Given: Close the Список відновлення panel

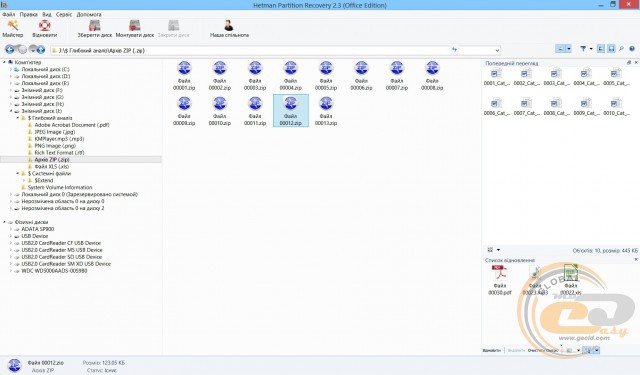Looking at the screenshot, I should click(x=636, y=260).
